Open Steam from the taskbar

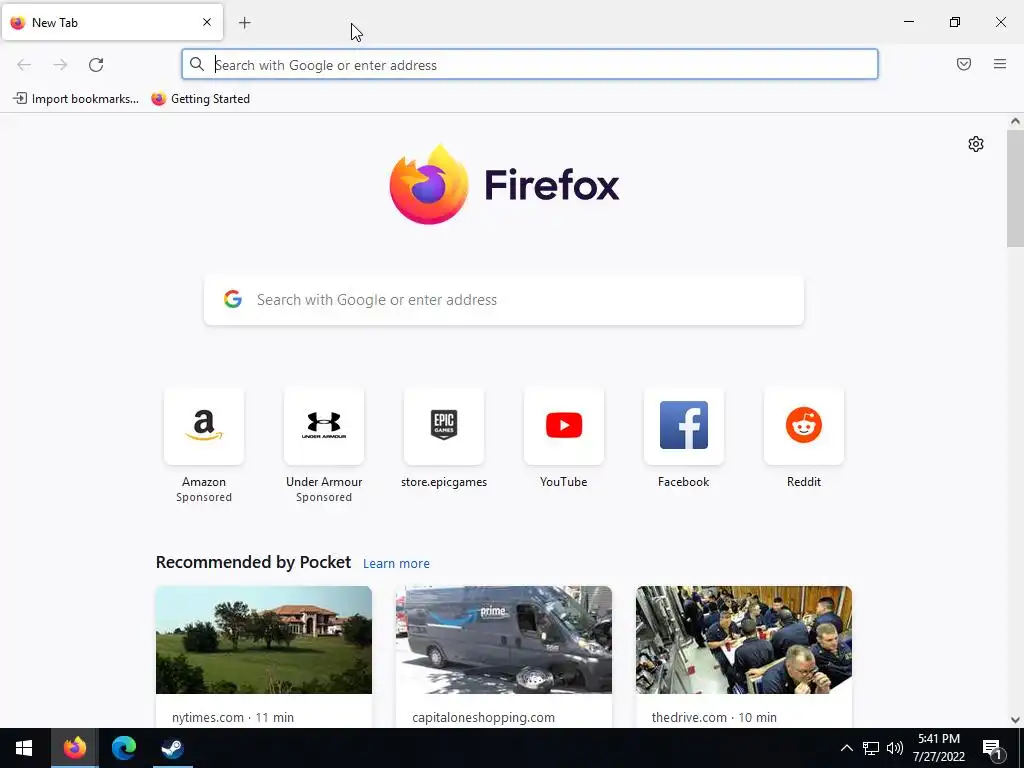(172, 748)
